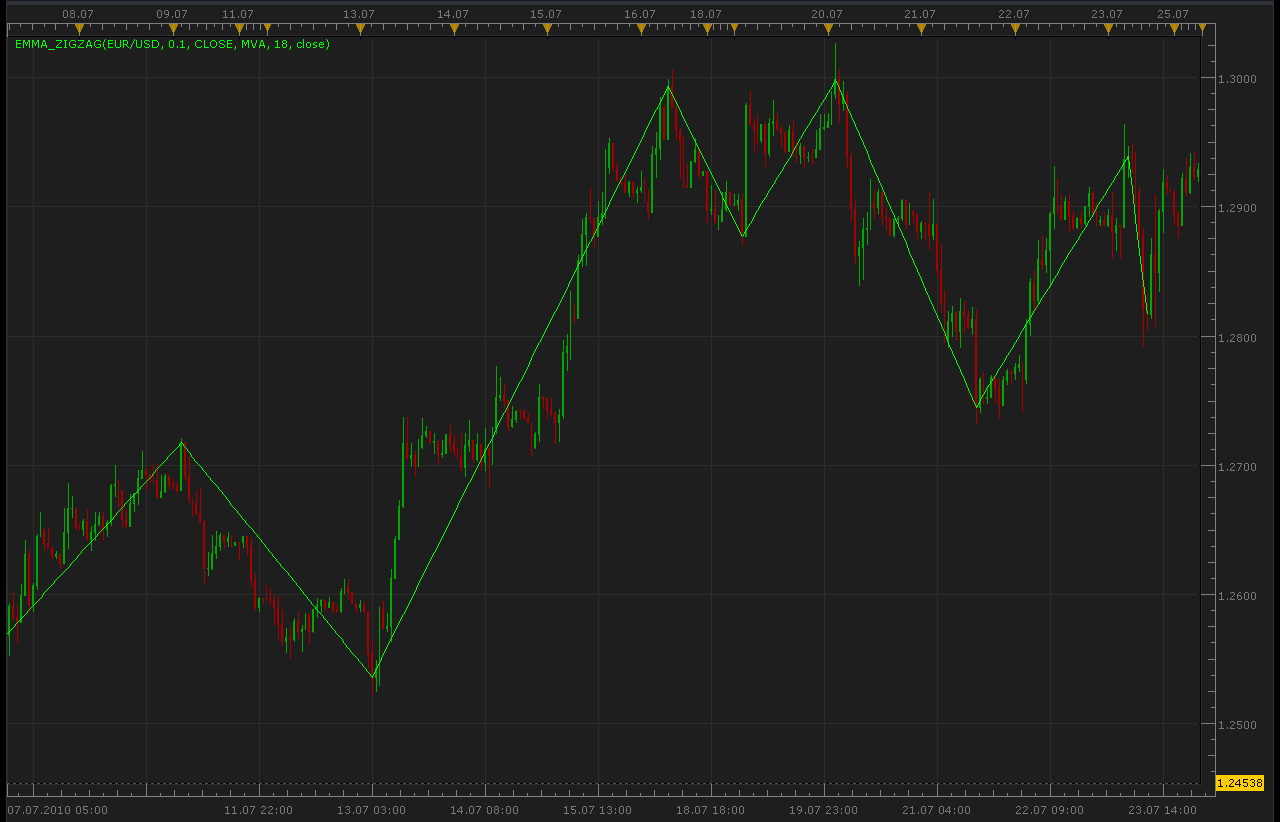Click the 1.2900 price level on axis
Viewport: 1280px width, 822px height.
point(1237,208)
